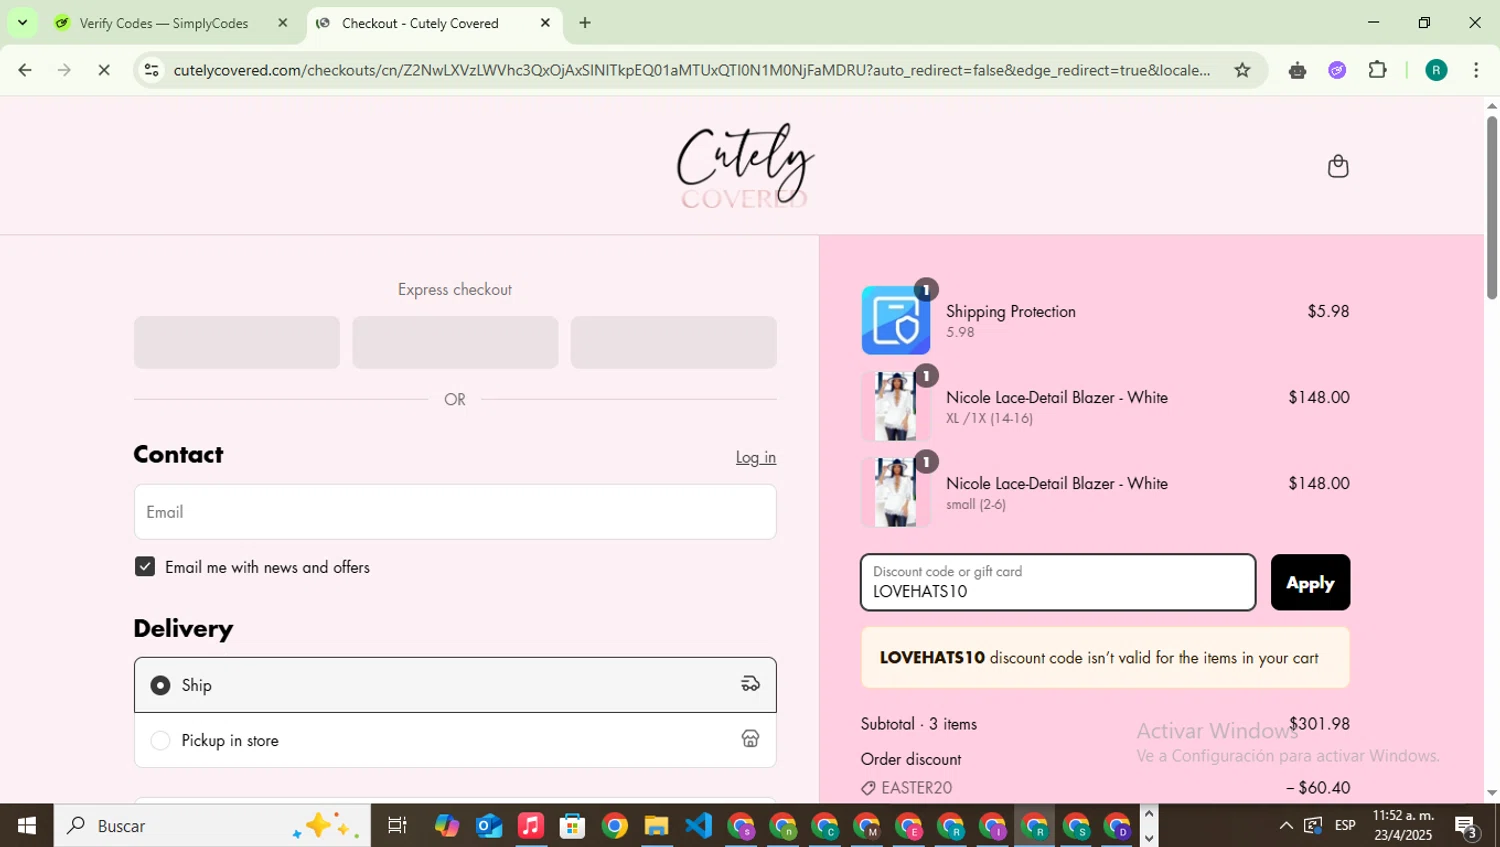Stop loading the page
Image resolution: width=1500 pixels, height=847 pixels.
[104, 70]
